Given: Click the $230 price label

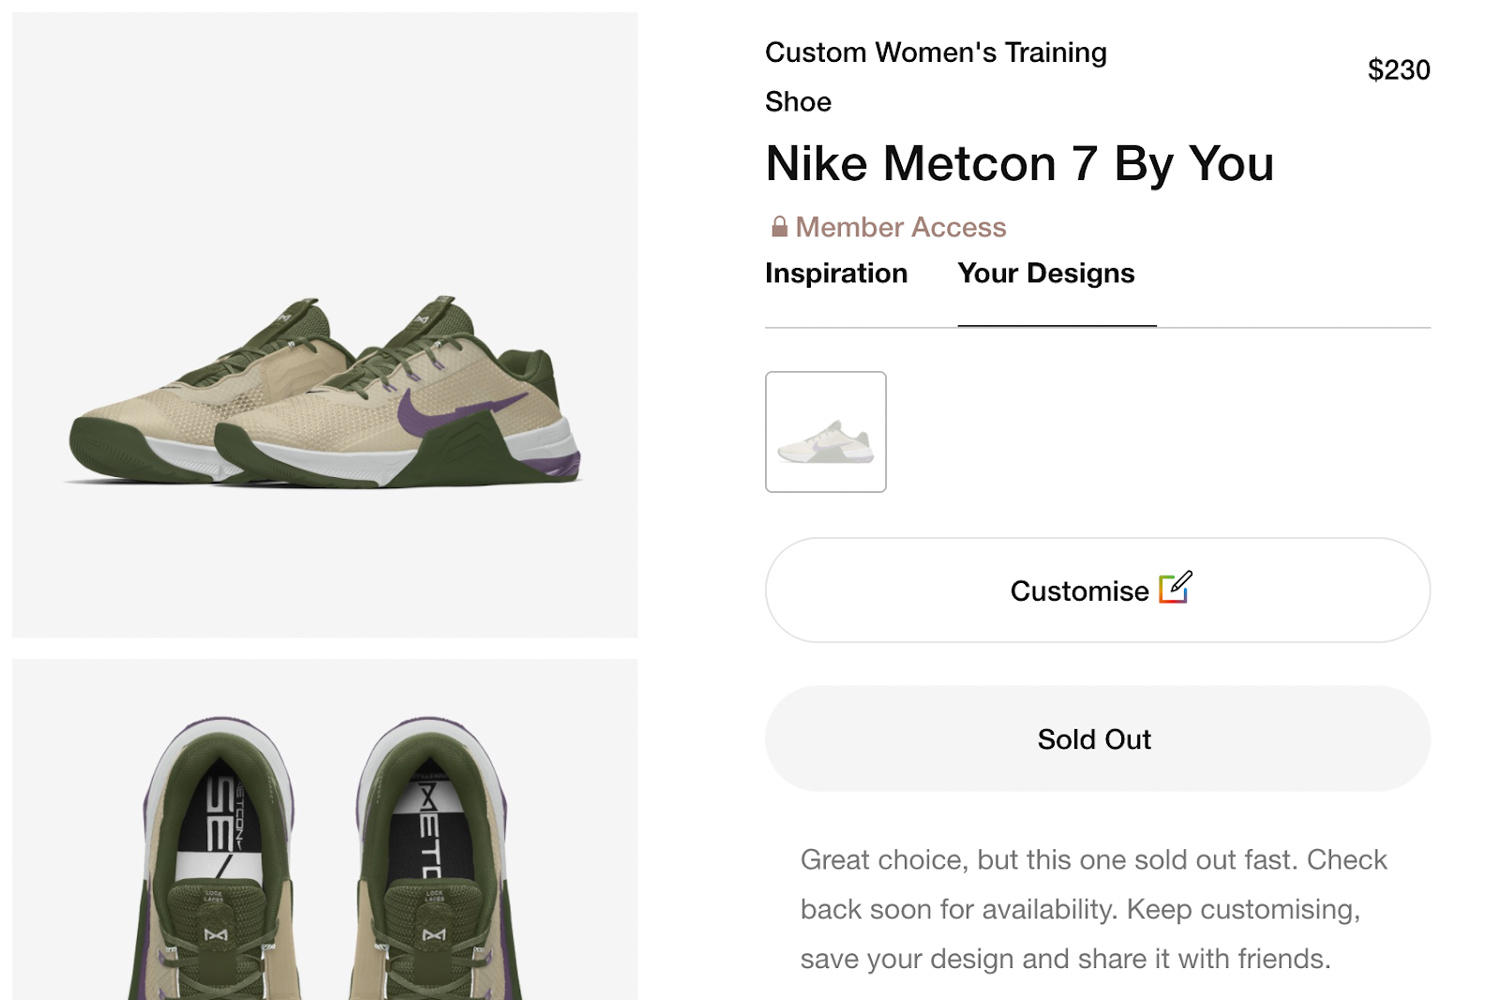Looking at the screenshot, I should click(x=1398, y=70).
